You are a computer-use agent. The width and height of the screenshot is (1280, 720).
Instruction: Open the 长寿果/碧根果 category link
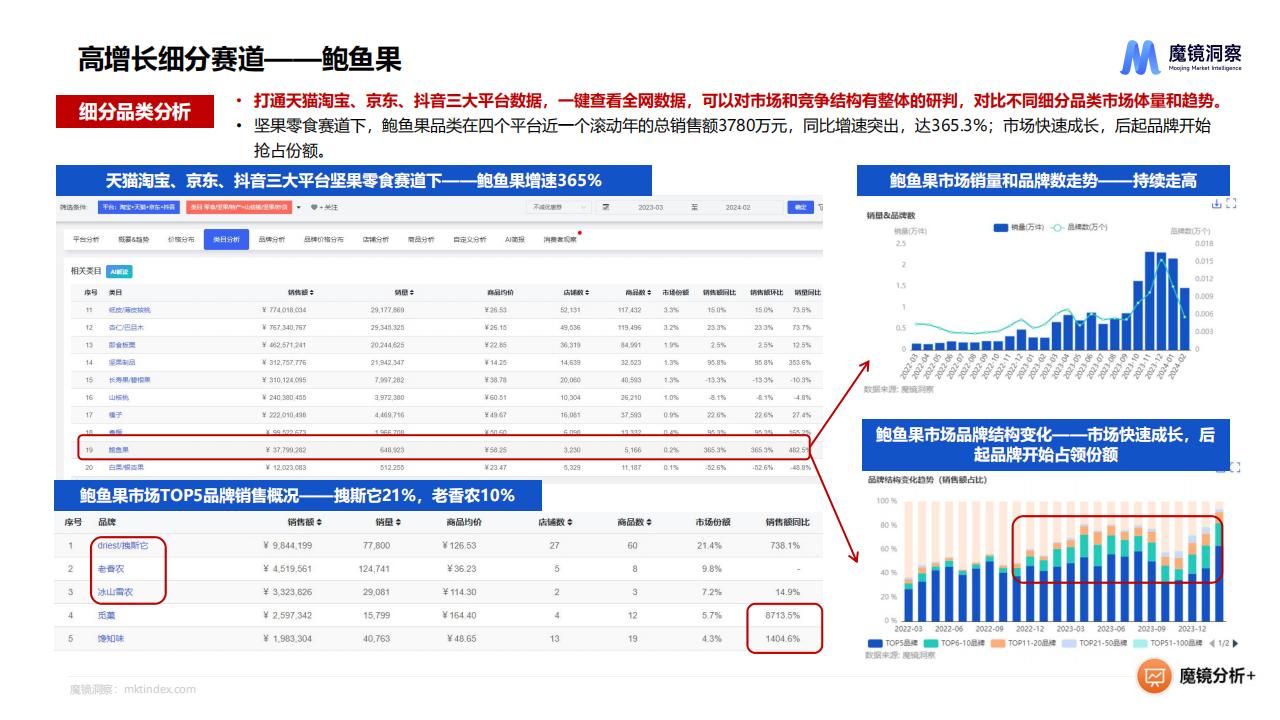(x=128, y=380)
